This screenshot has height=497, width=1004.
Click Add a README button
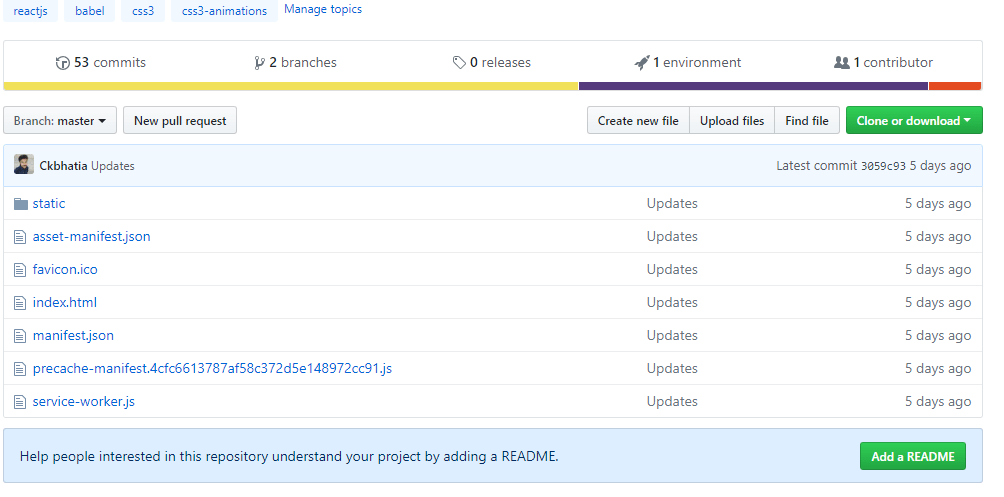click(x=912, y=457)
